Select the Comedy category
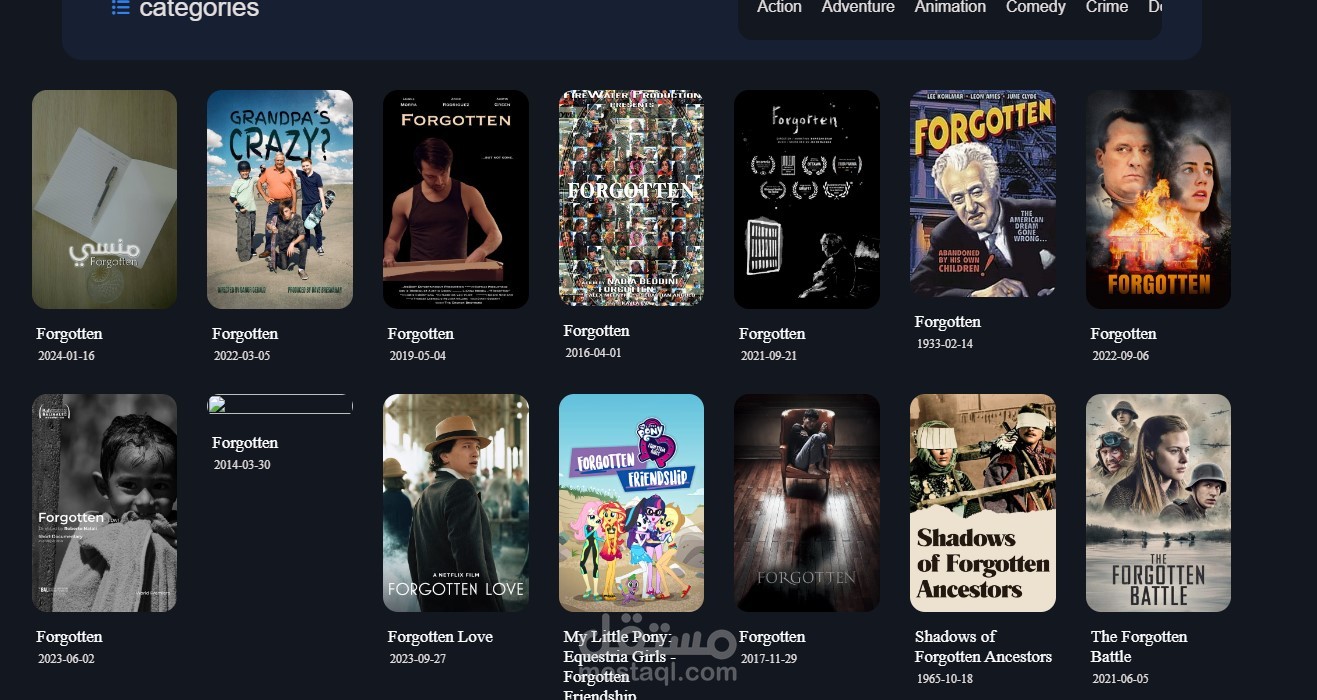The image size is (1317, 700). [1036, 7]
